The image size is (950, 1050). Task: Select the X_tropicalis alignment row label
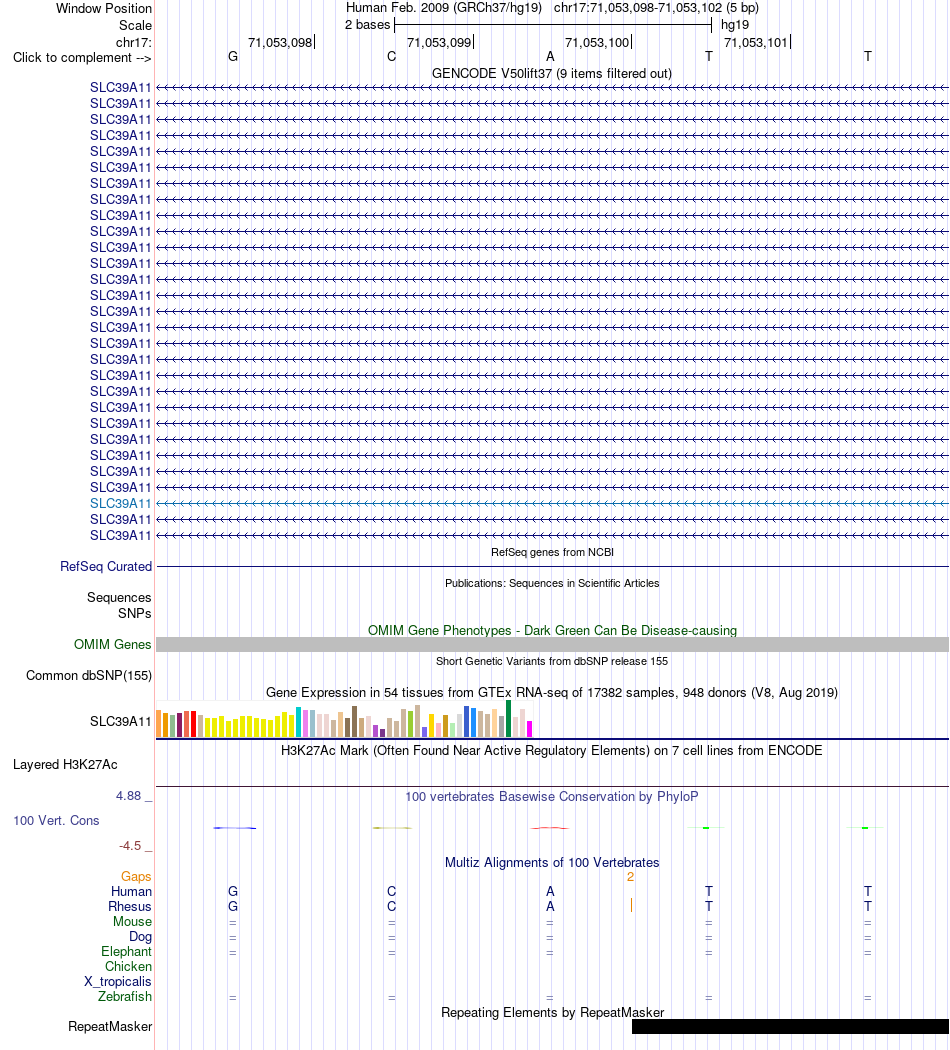pyautogui.click(x=118, y=982)
